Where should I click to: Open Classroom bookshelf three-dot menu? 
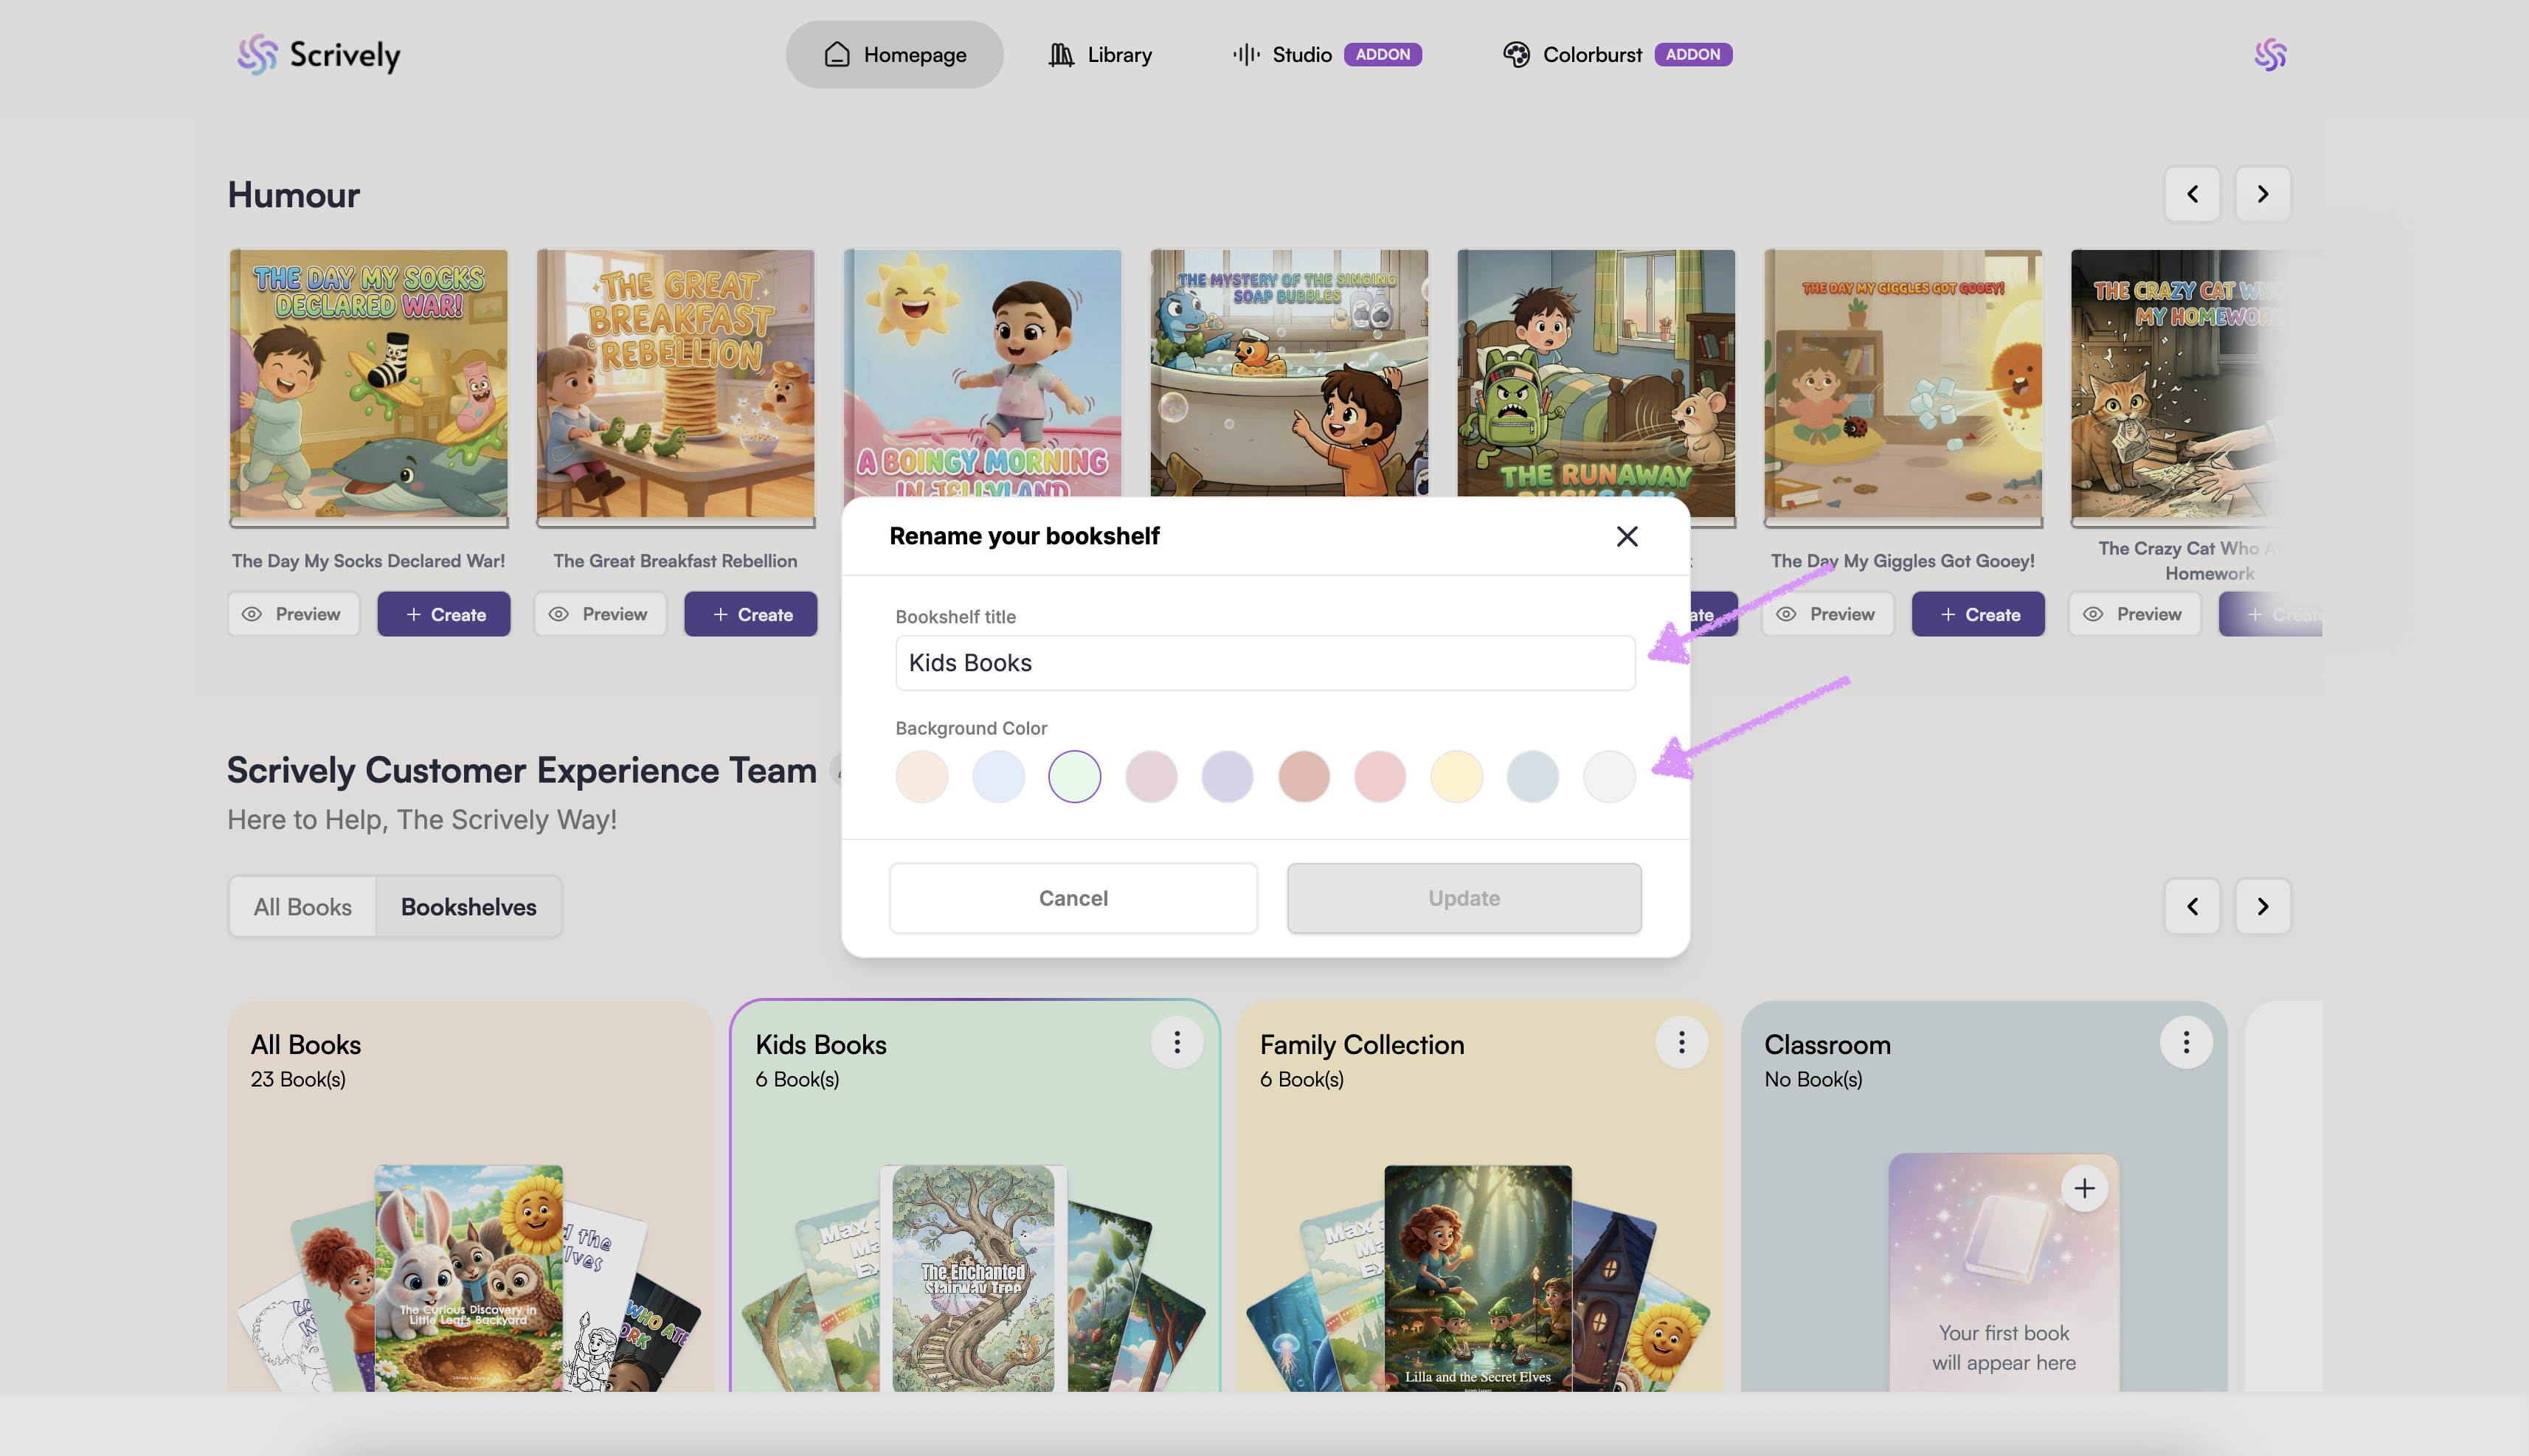pyautogui.click(x=2185, y=1043)
